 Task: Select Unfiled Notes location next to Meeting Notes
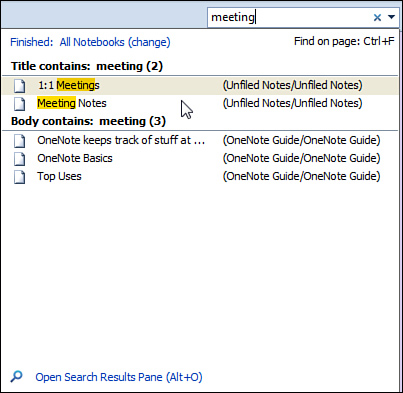click(292, 103)
